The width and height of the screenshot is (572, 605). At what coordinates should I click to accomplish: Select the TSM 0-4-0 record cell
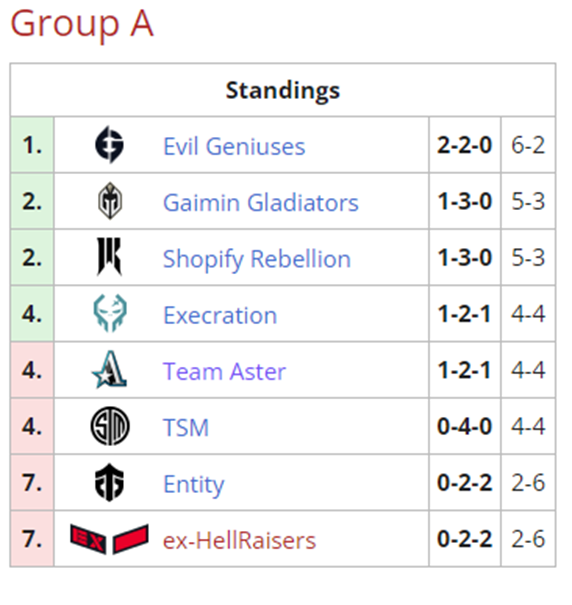(x=465, y=426)
